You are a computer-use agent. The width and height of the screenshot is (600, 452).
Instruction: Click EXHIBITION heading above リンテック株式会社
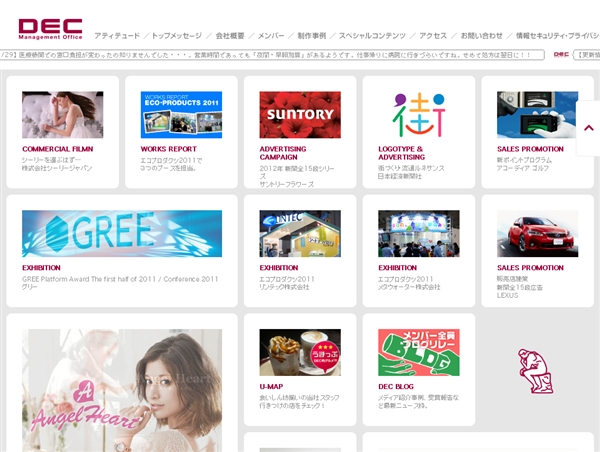coord(279,268)
